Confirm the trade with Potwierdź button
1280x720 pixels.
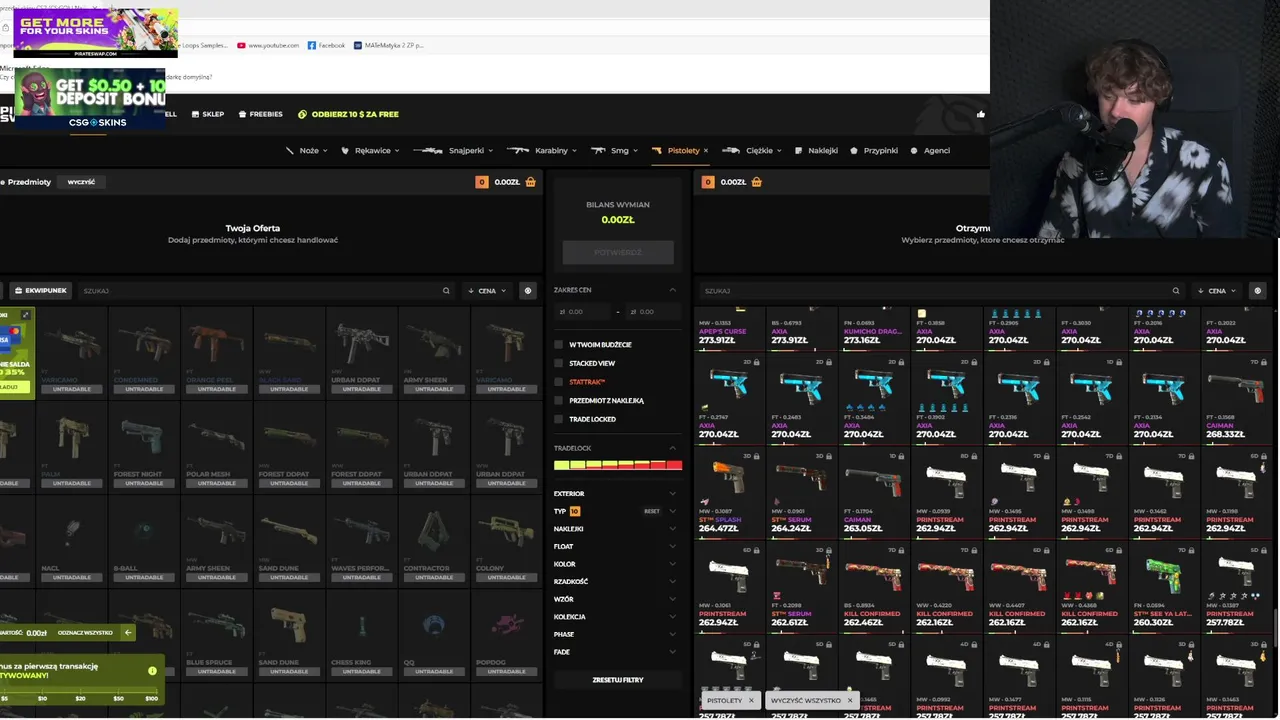point(618,252)
